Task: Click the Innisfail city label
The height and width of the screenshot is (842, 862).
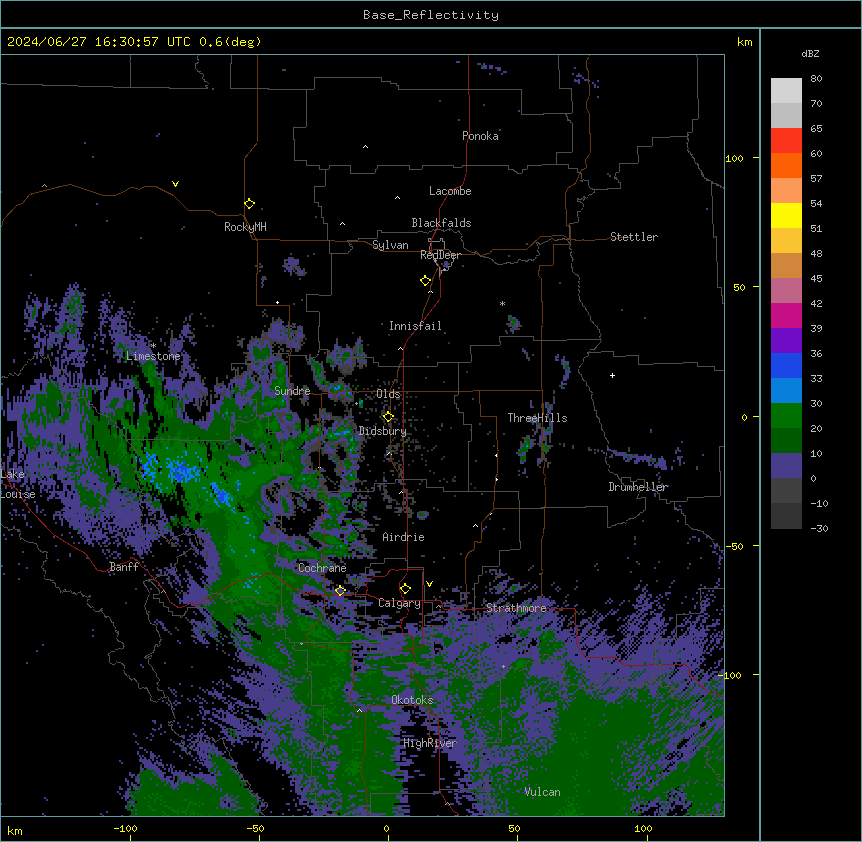Action: click(415, 326)
